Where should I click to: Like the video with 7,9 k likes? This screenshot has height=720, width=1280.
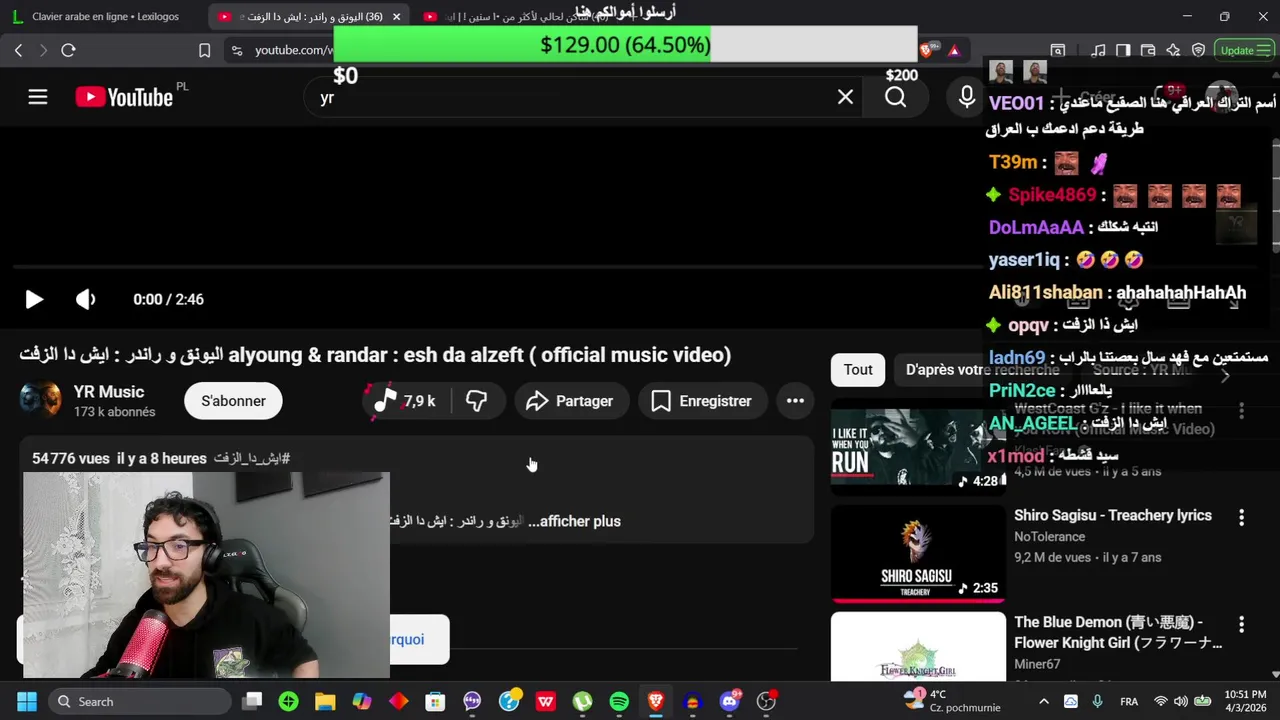pos(406,401)
